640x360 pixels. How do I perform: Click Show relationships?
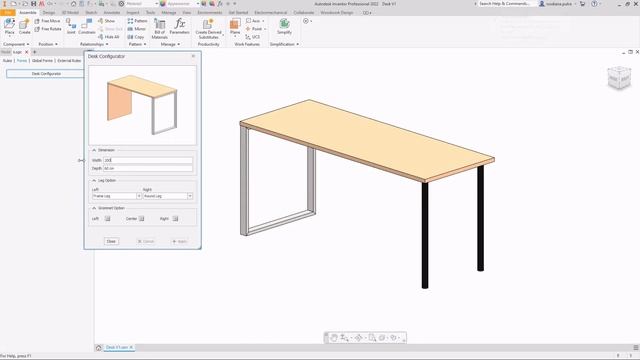coord(107,21)
